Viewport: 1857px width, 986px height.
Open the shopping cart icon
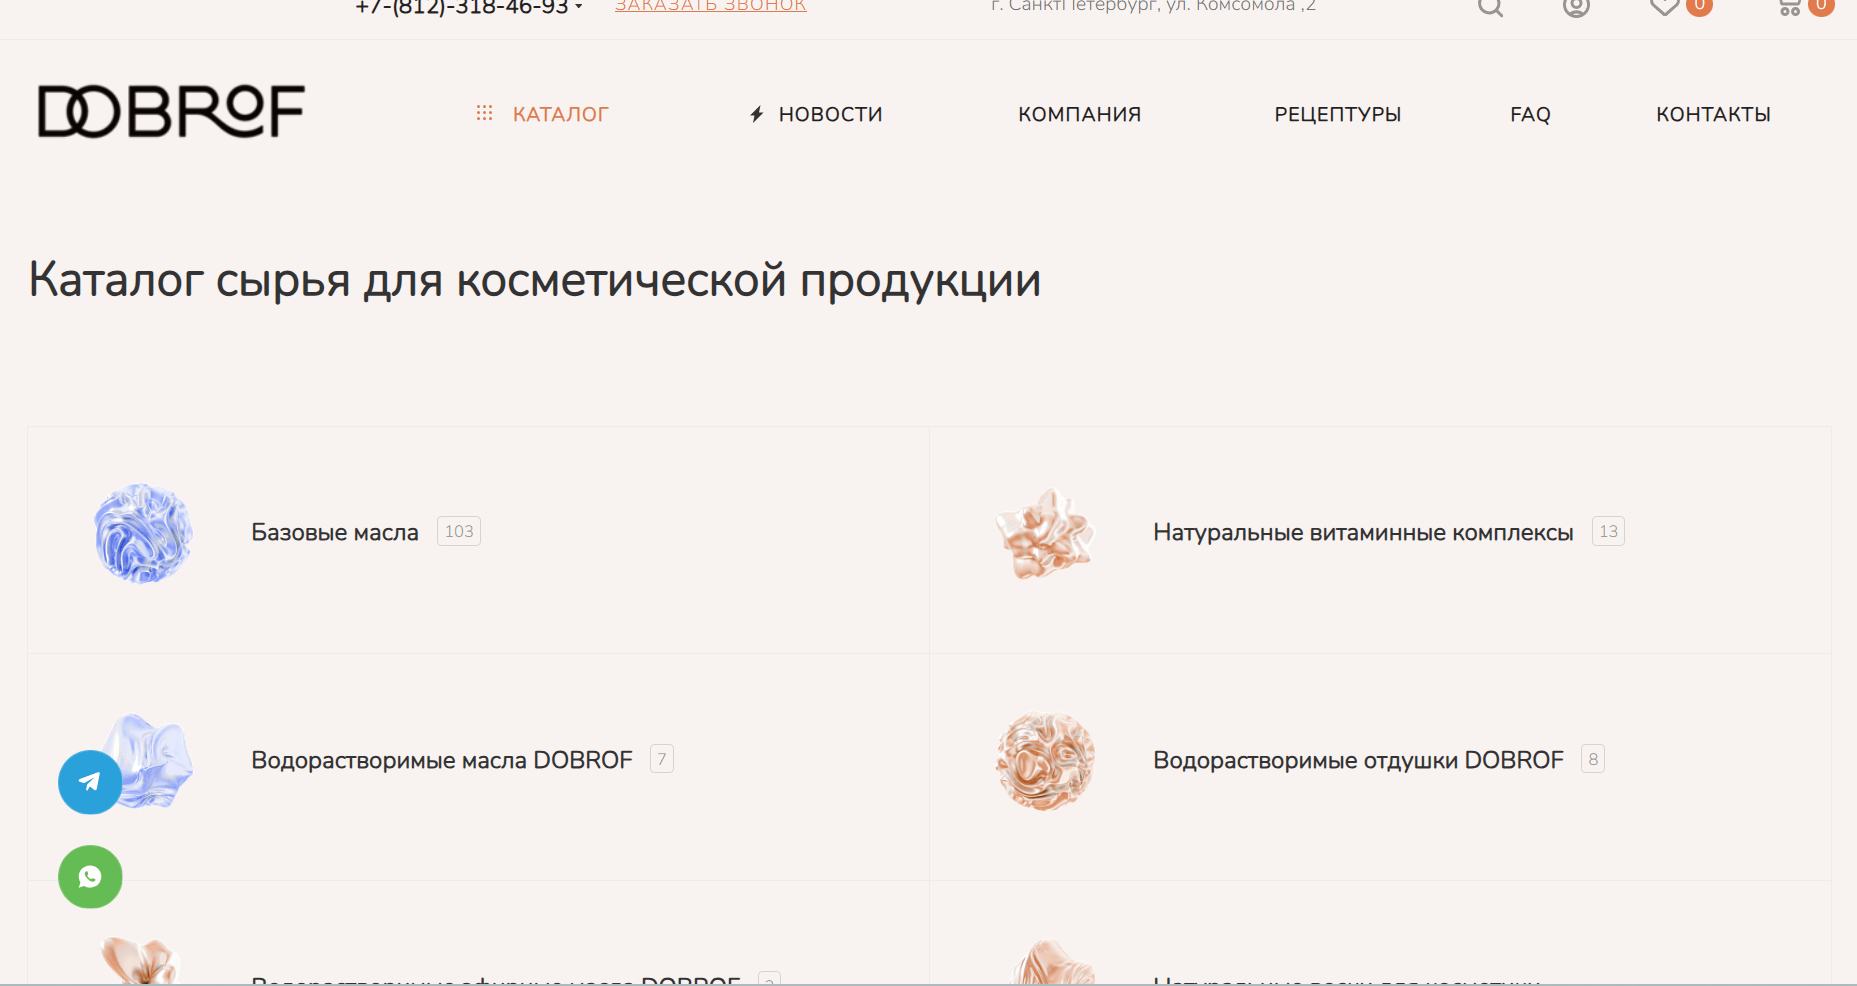click(1790, 7)
